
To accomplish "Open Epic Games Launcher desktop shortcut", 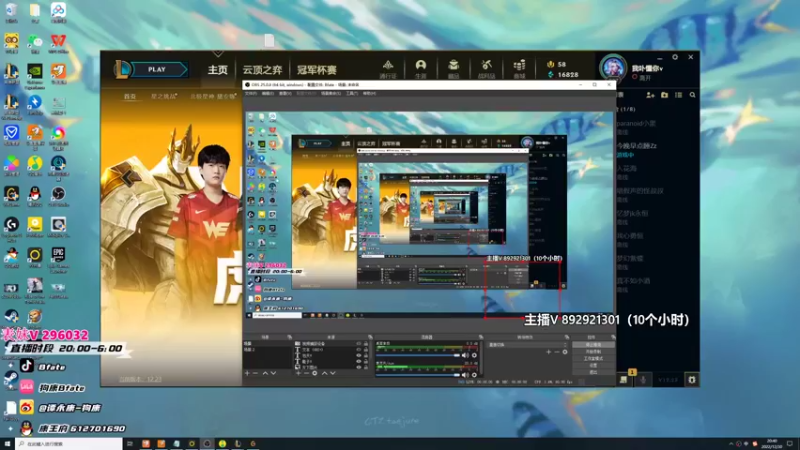I will pyautogui.click(x=58, y=259).
